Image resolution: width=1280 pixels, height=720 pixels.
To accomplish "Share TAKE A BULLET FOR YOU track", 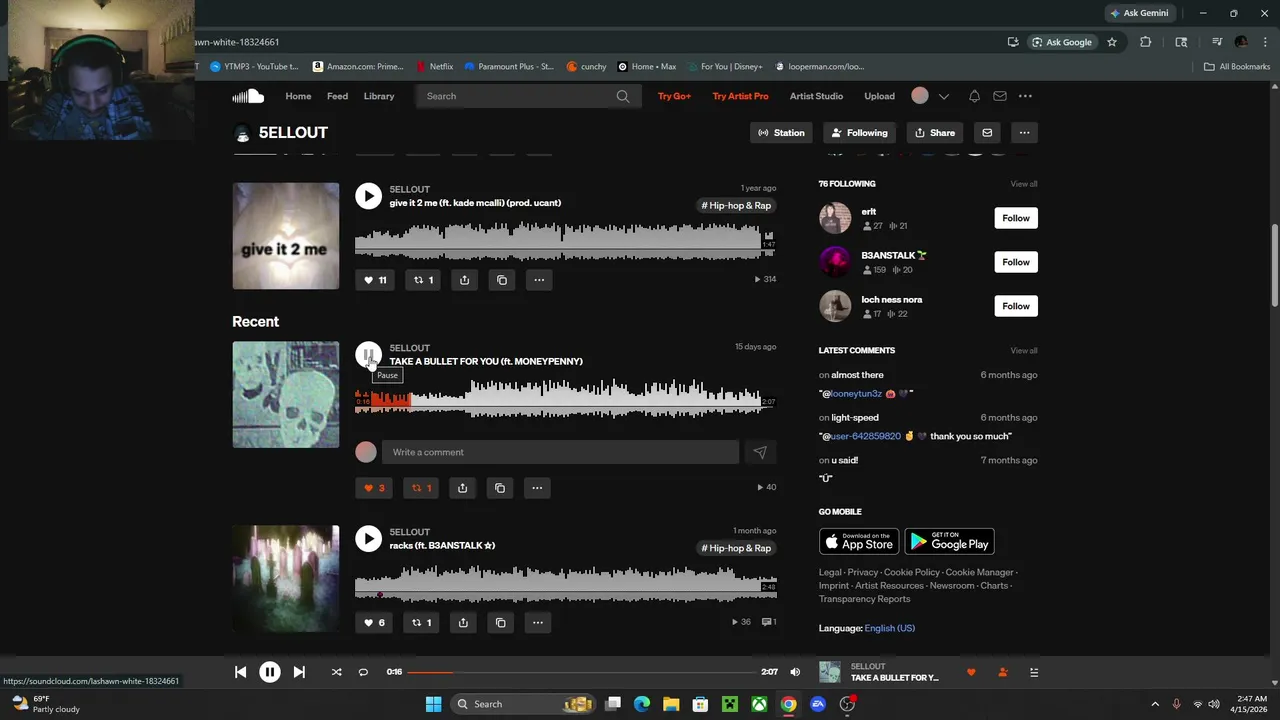I will [462, 488].
